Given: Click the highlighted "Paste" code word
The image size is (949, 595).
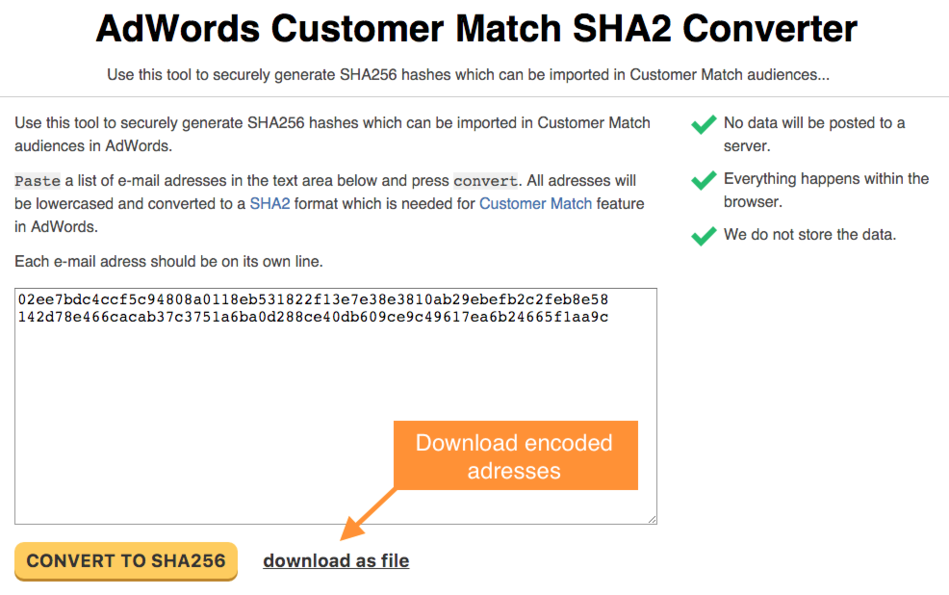Looking at the screenshot, I should click(37, 181).
